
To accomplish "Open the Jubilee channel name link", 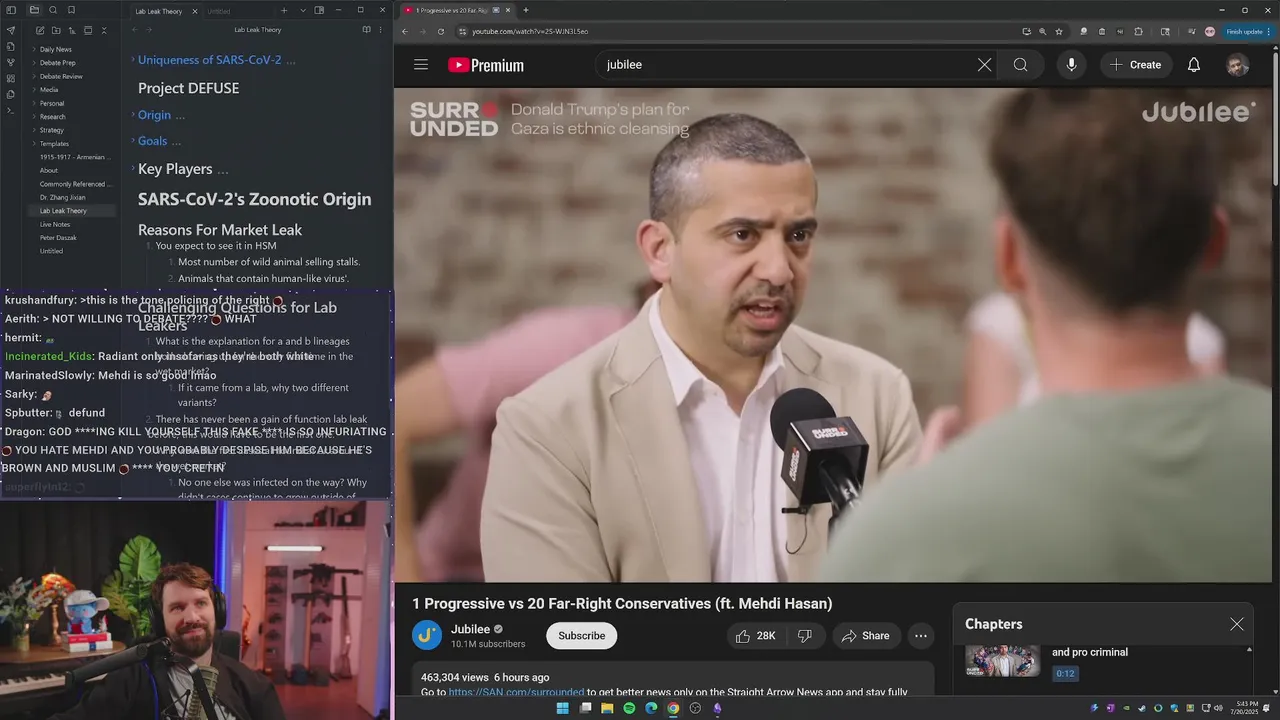I will tap(471, 630).
